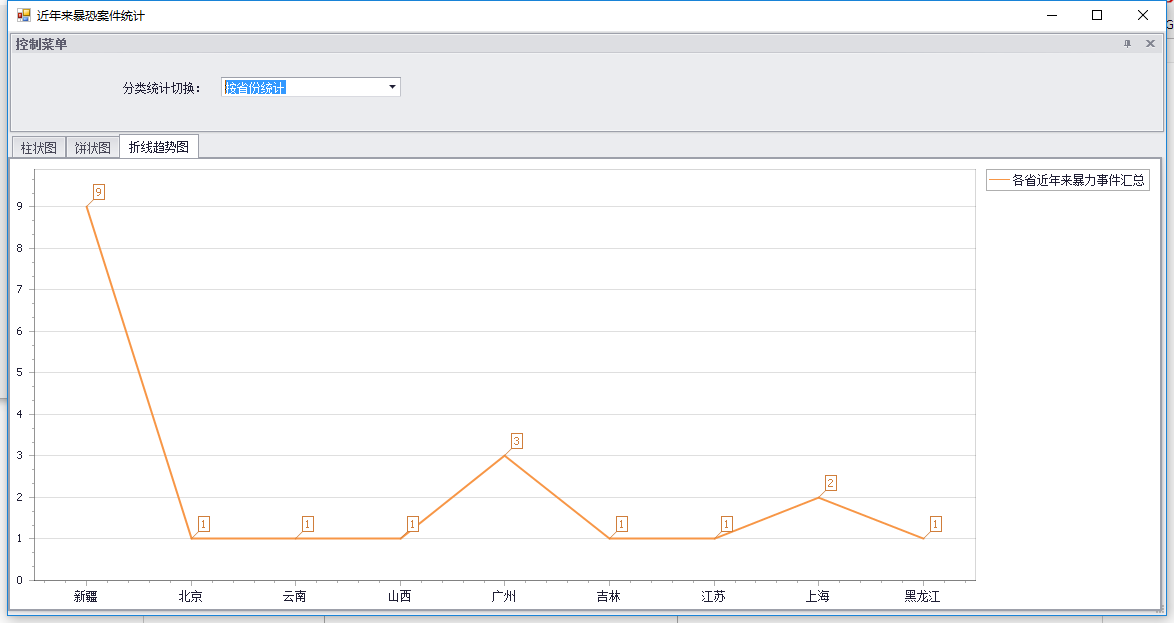Viewport: 1174px width, 623px height.
Task: Click the application icon in the title bar
Action: [24, 15]
